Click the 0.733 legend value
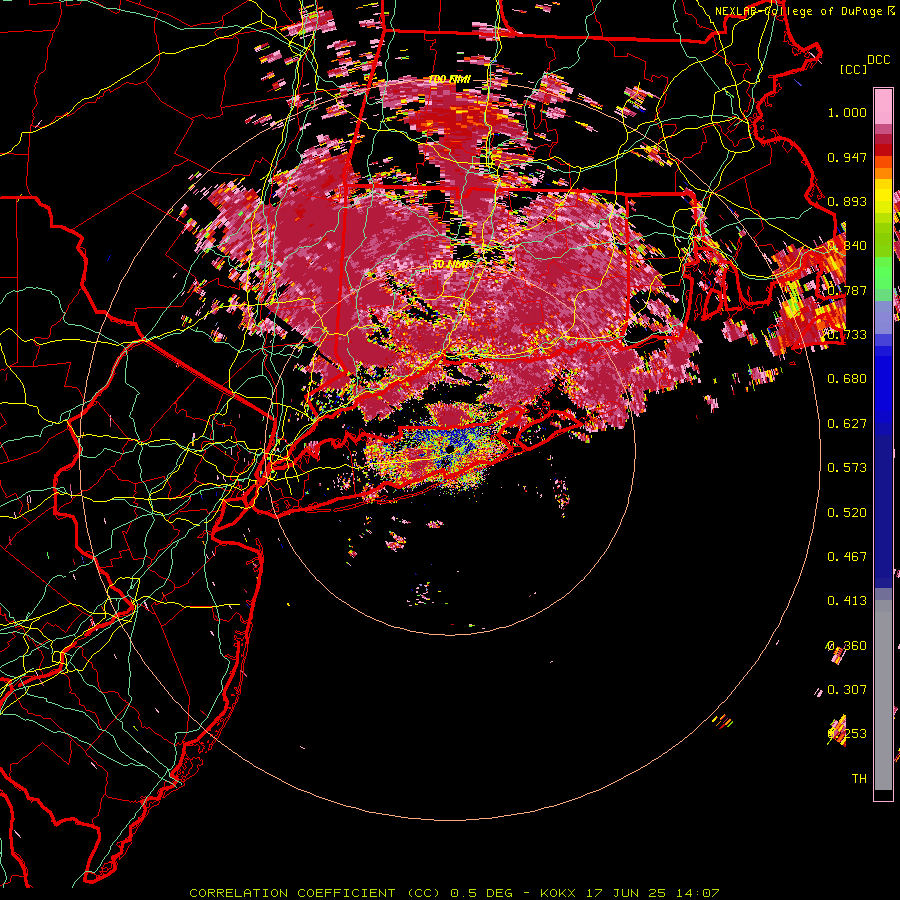 tap(847, 335)
